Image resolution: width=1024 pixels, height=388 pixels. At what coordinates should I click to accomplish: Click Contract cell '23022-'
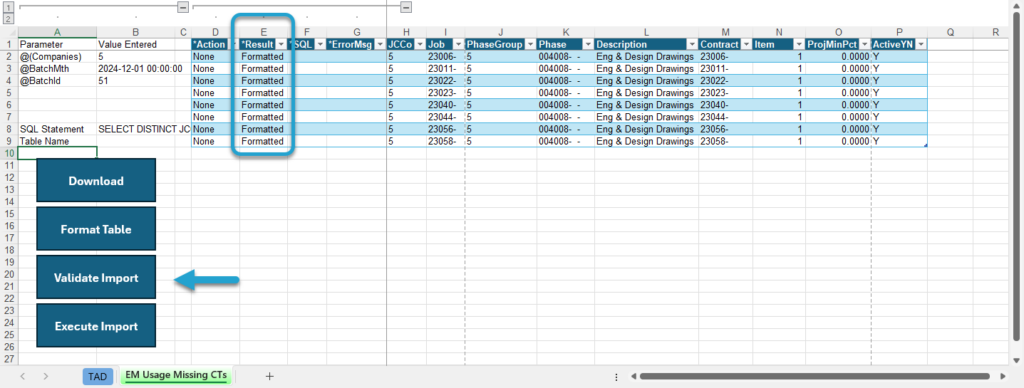point(725,81)
